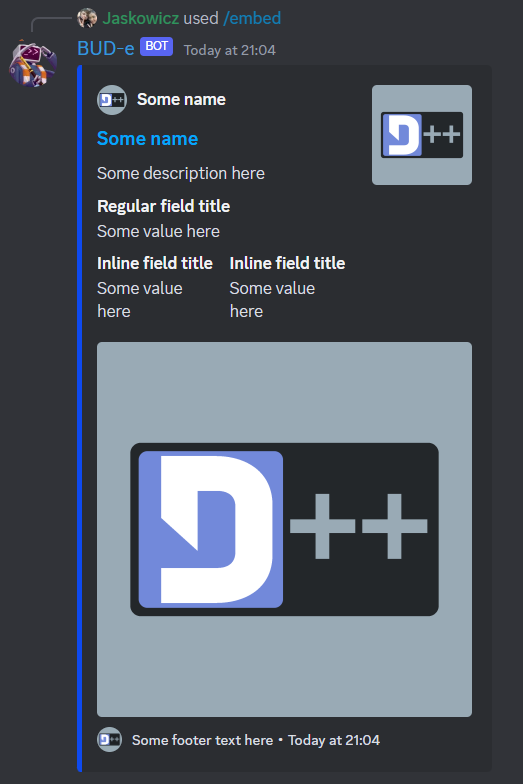Click Jaskowicz's small reply avatar

[x=87, y=18]
